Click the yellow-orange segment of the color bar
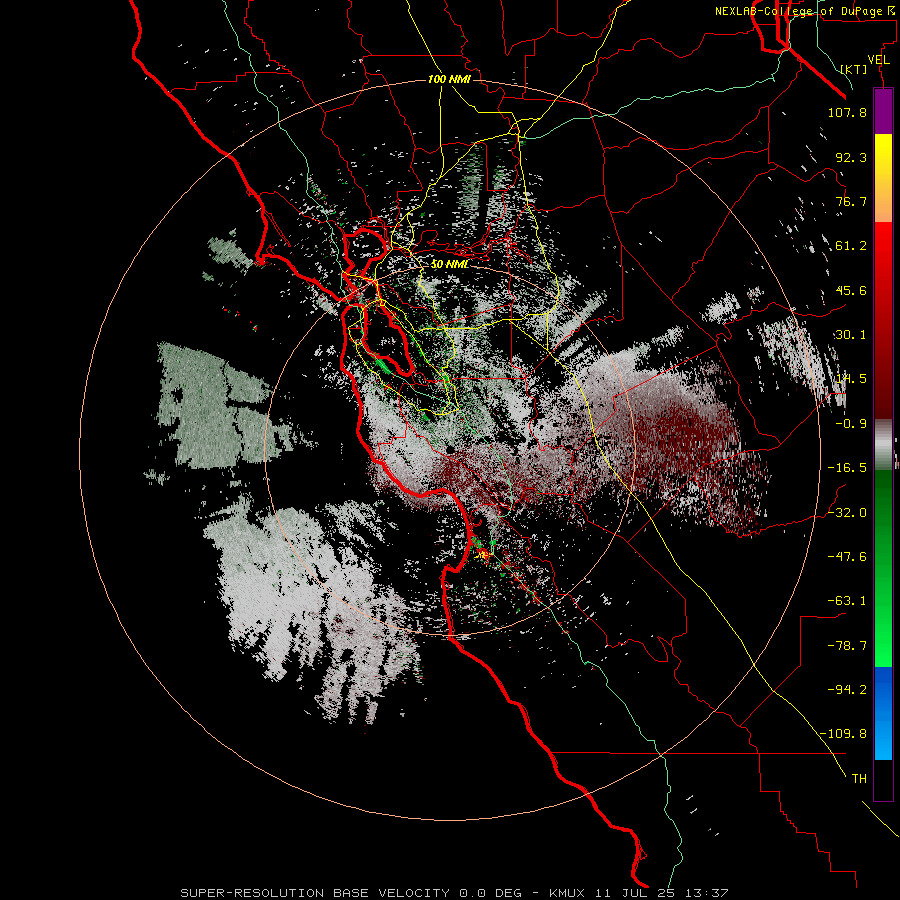The height and width of the screenshot is (900, 900). pos(883,178)
